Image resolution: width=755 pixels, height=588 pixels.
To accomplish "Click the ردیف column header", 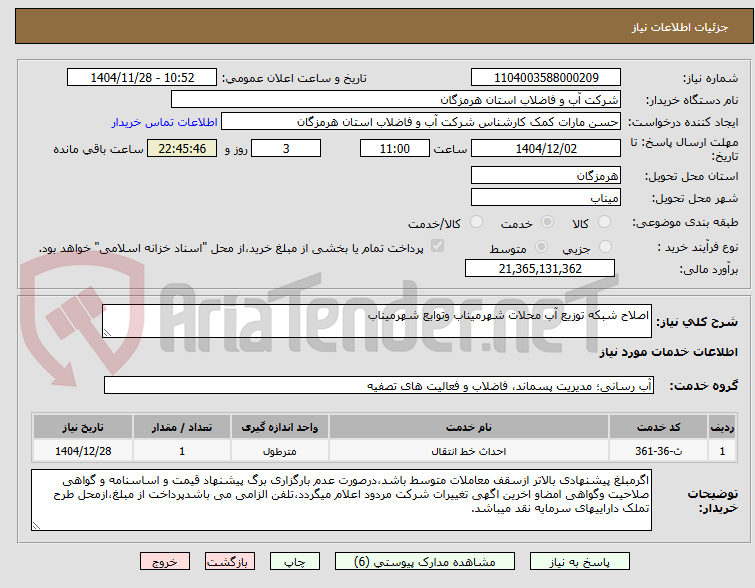I will click(x=722, y=427).
